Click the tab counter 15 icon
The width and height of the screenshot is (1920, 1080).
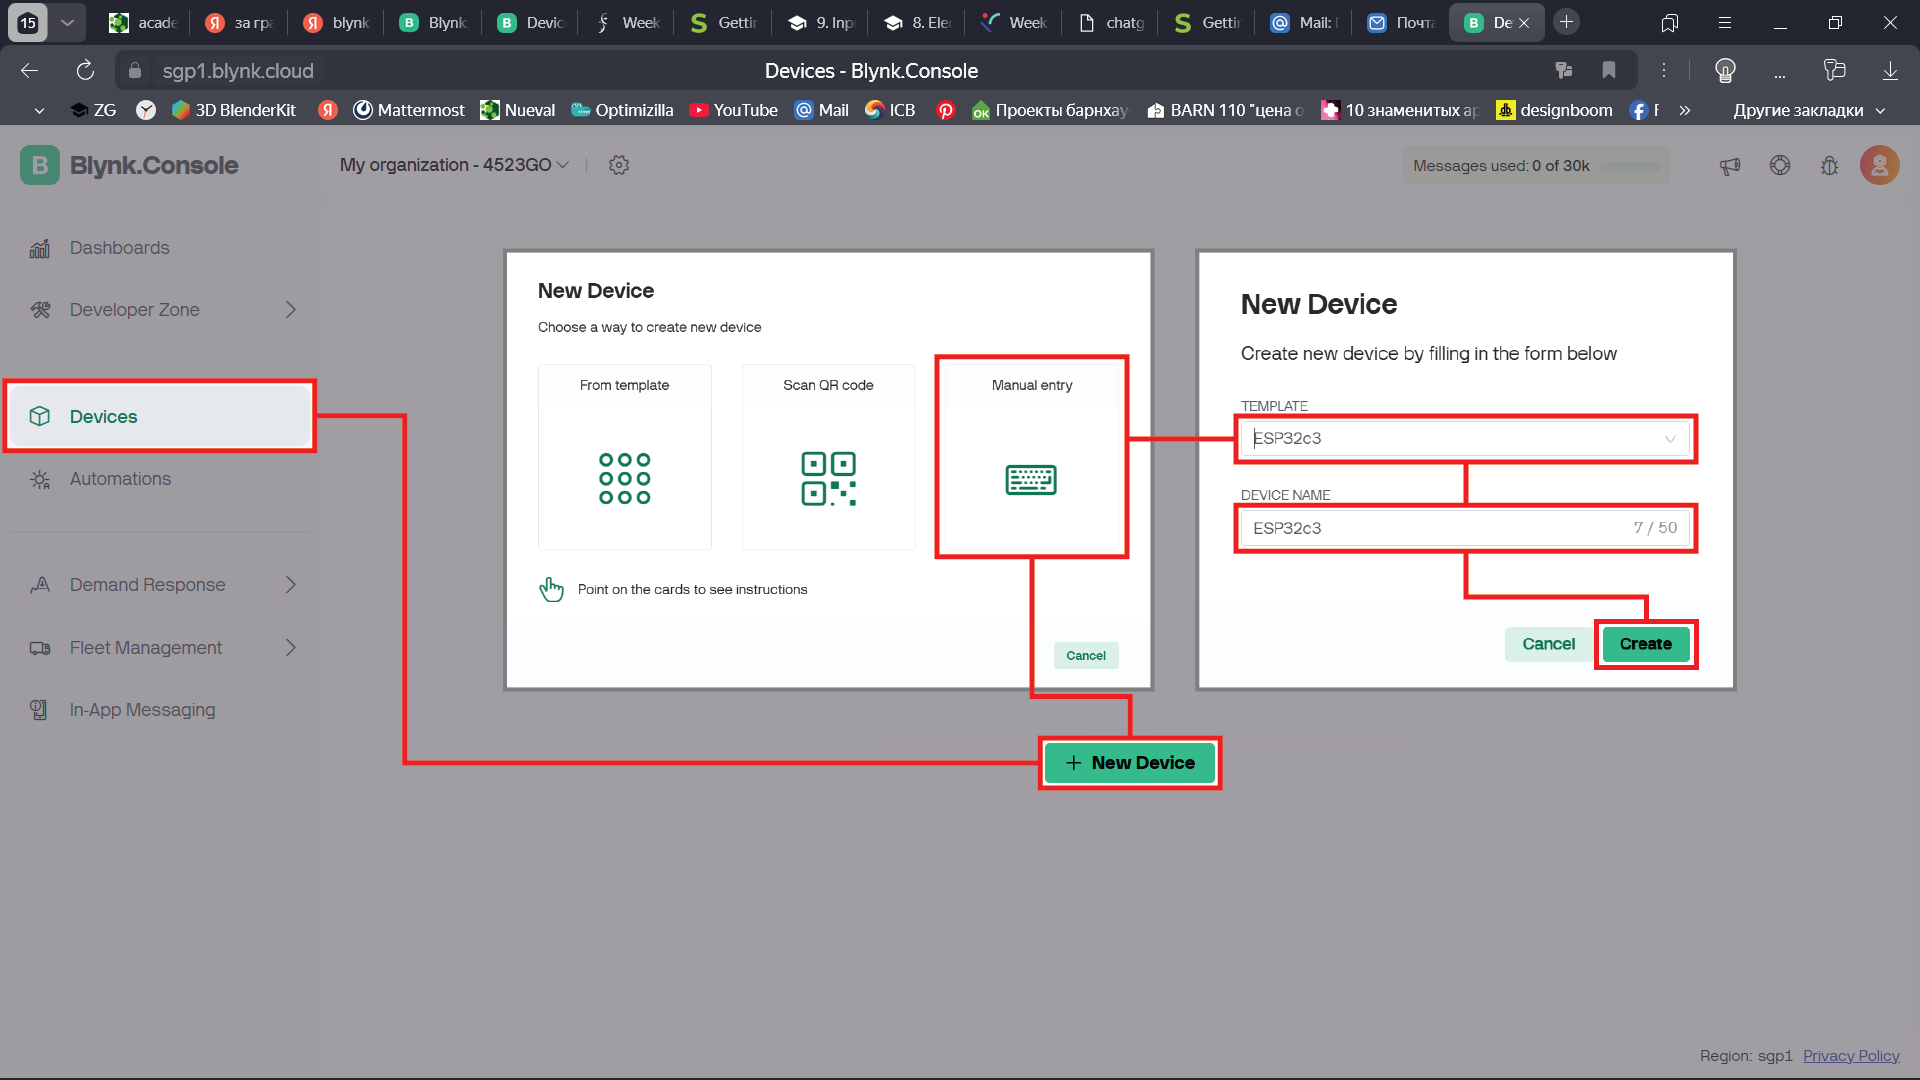click(x=28, y=22)
